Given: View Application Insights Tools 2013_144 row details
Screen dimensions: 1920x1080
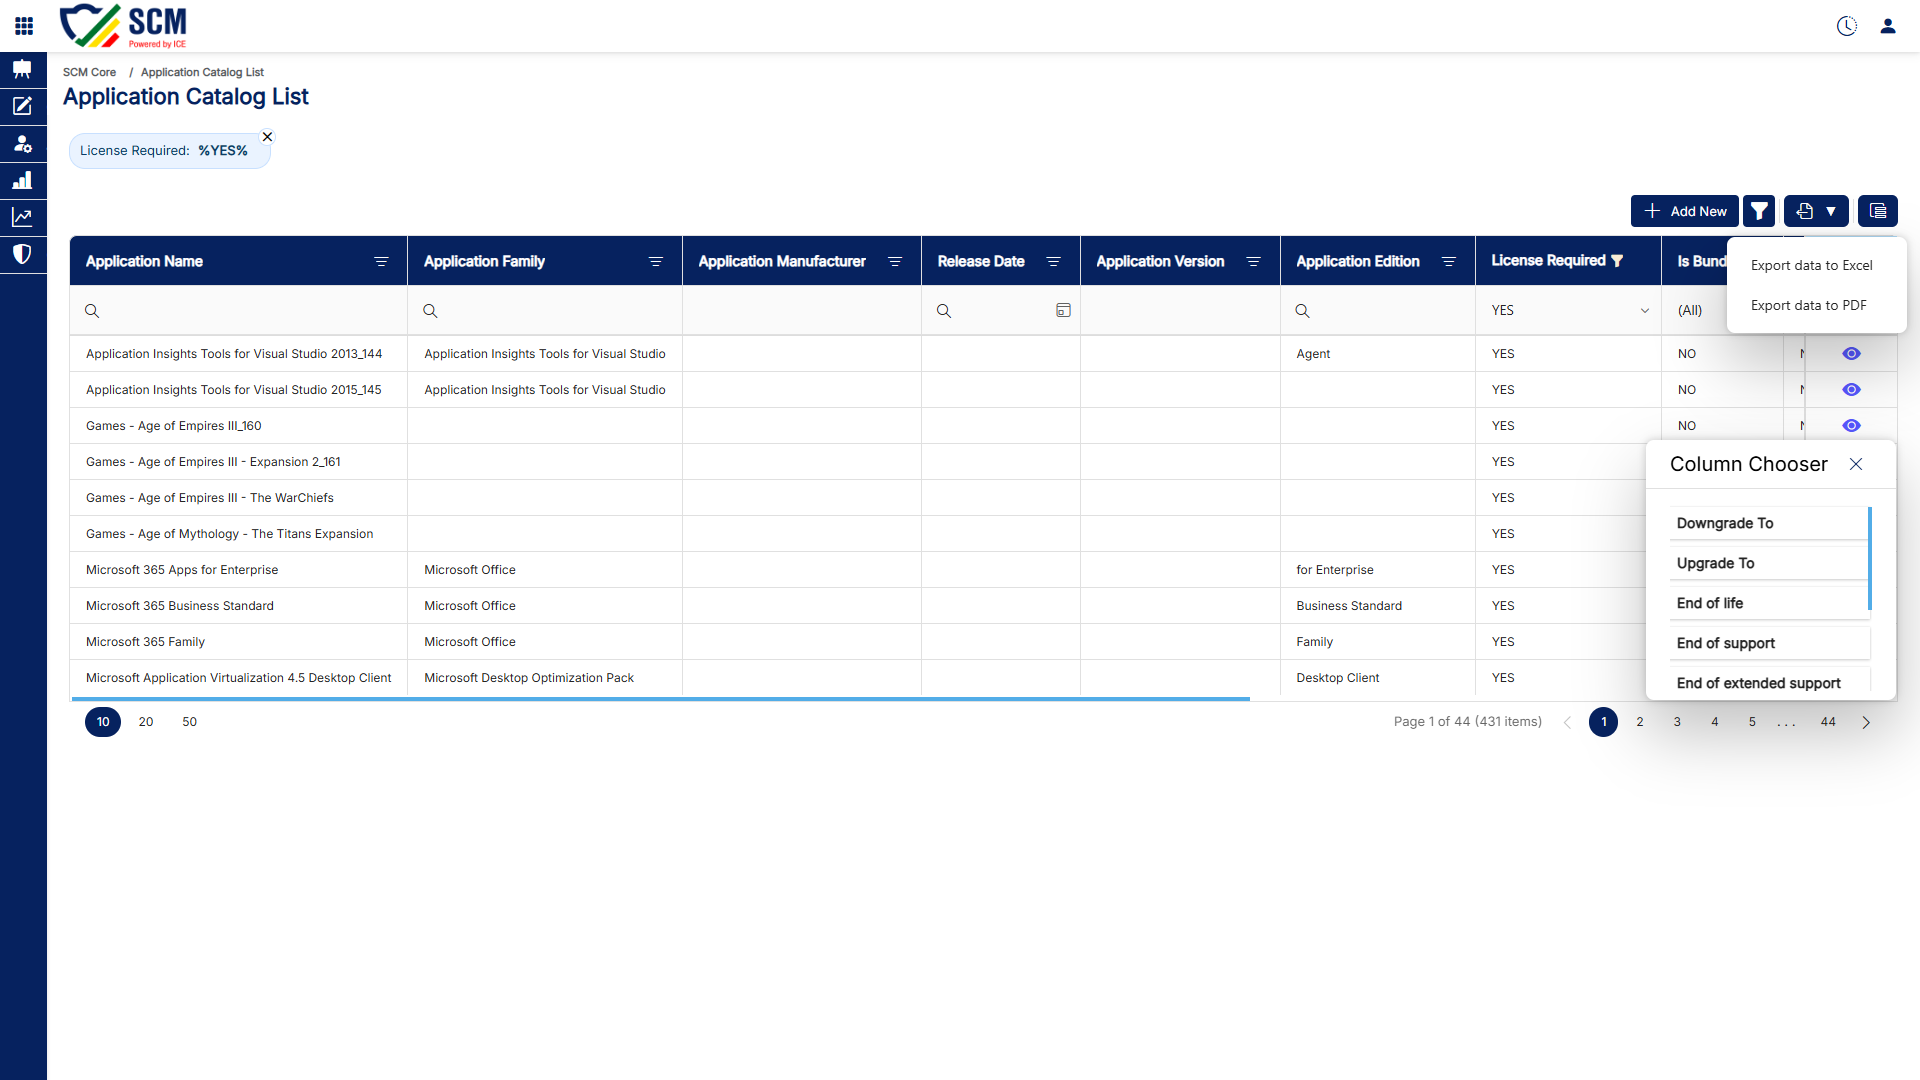Looking at the screenshot, I should point(1851,354).
